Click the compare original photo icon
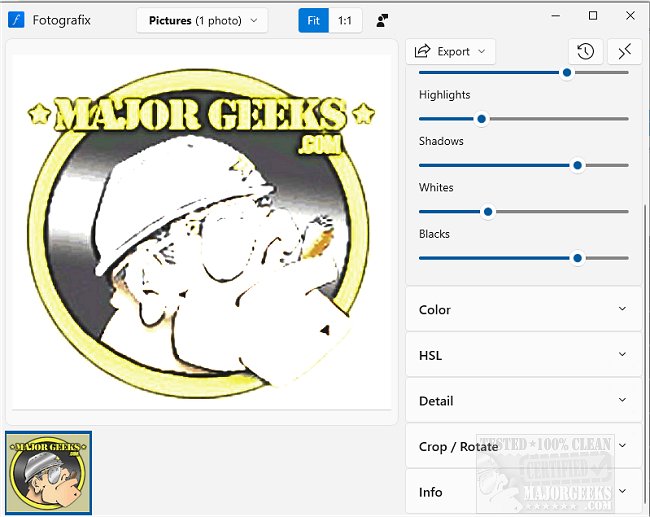The image size is (650, 517). 382,20
